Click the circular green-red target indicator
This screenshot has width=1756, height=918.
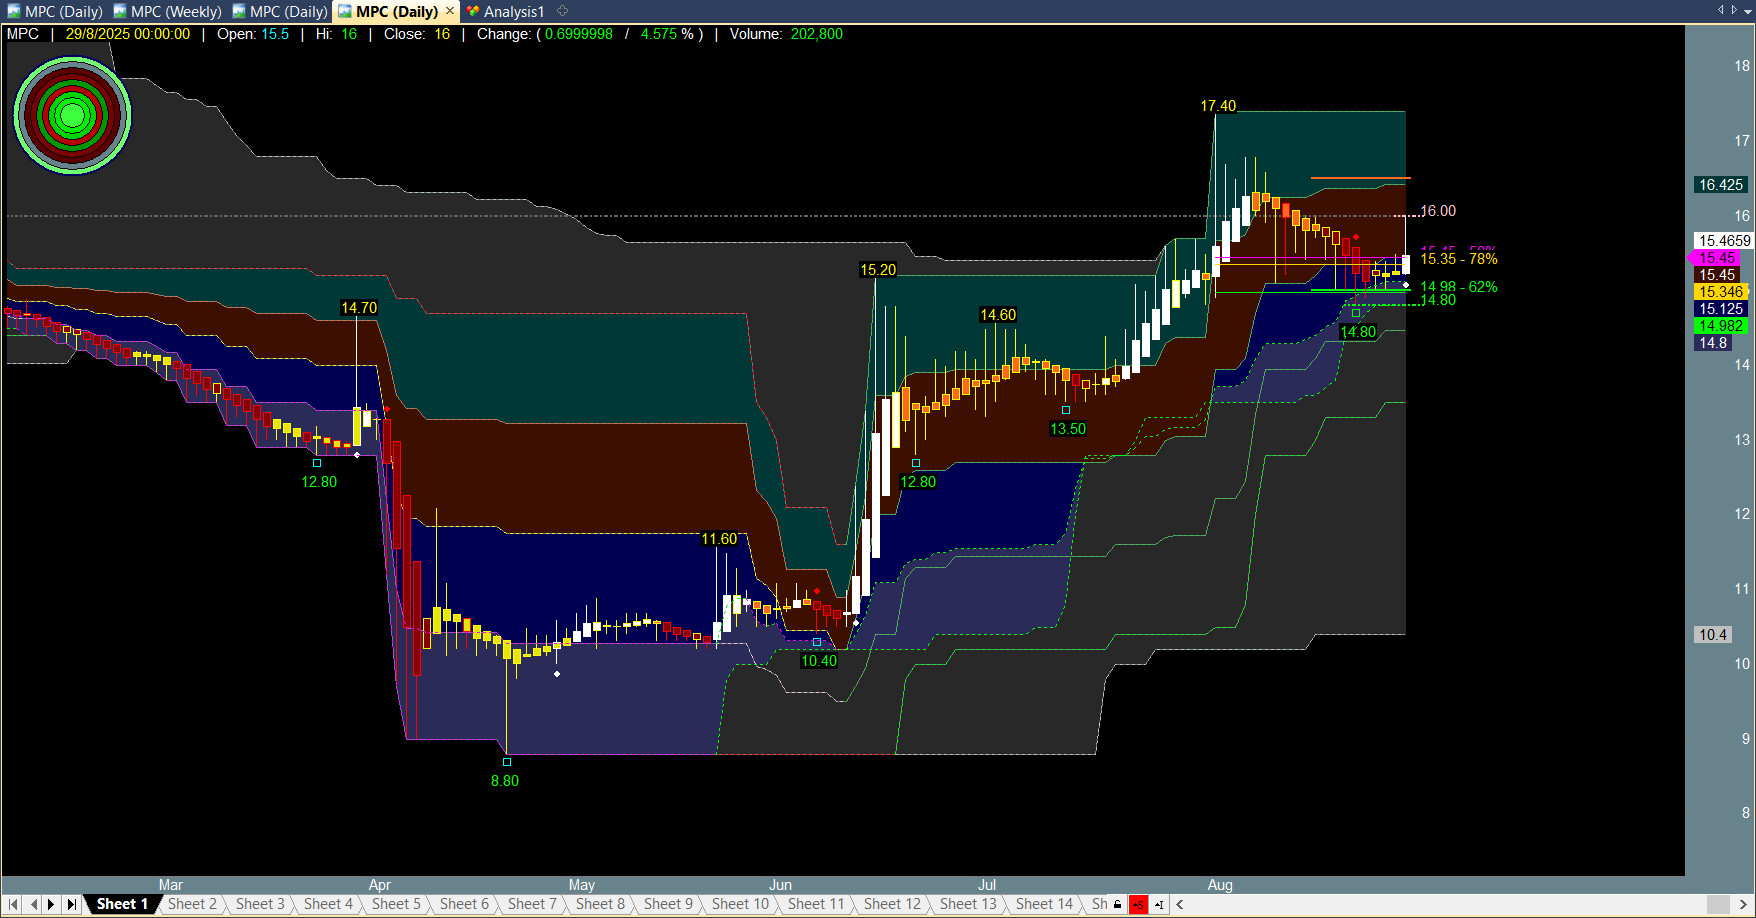click(x=72, y=116)
